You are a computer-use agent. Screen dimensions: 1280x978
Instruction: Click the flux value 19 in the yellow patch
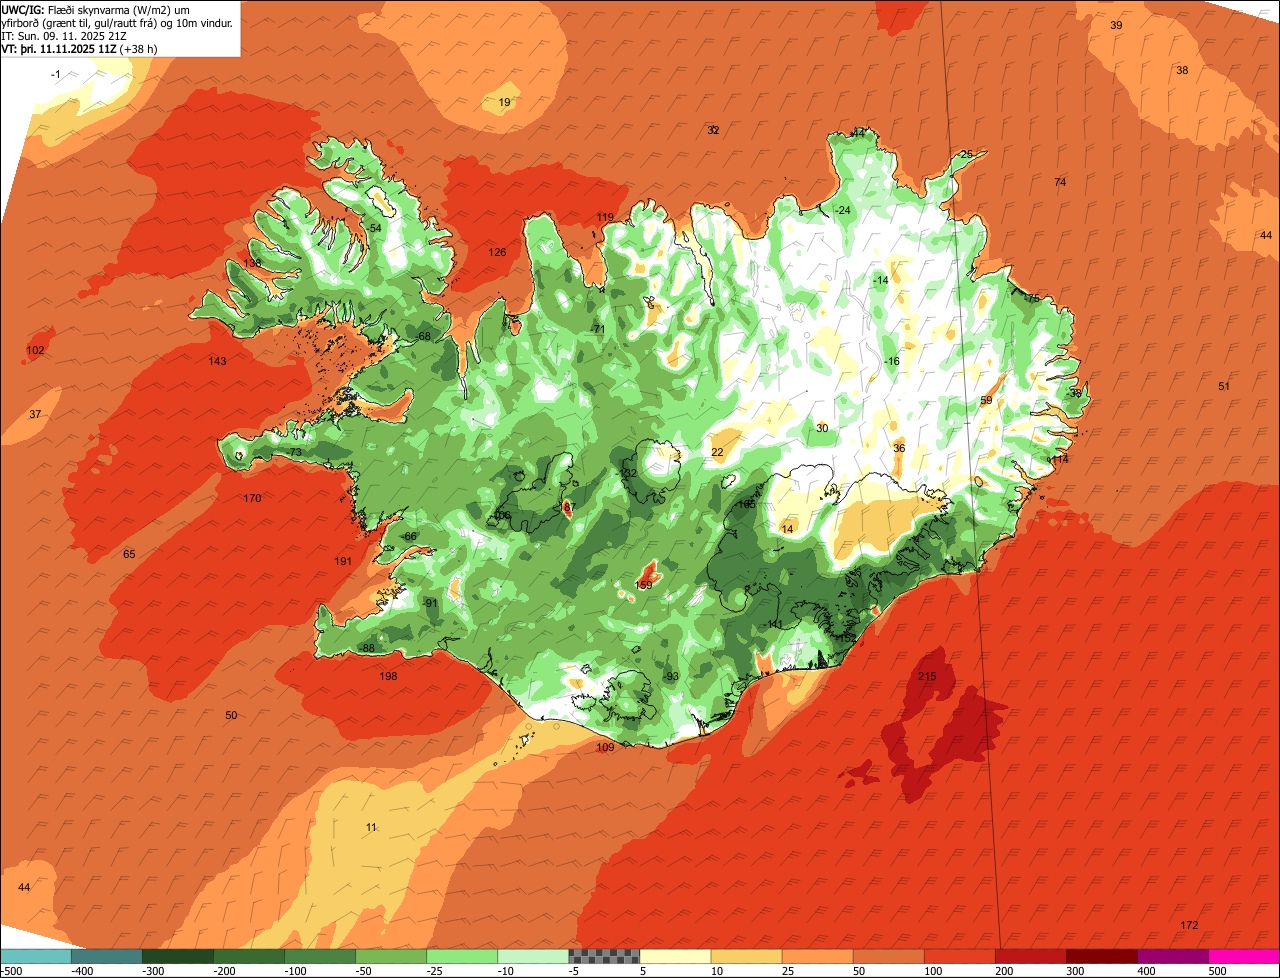(504, 102)
